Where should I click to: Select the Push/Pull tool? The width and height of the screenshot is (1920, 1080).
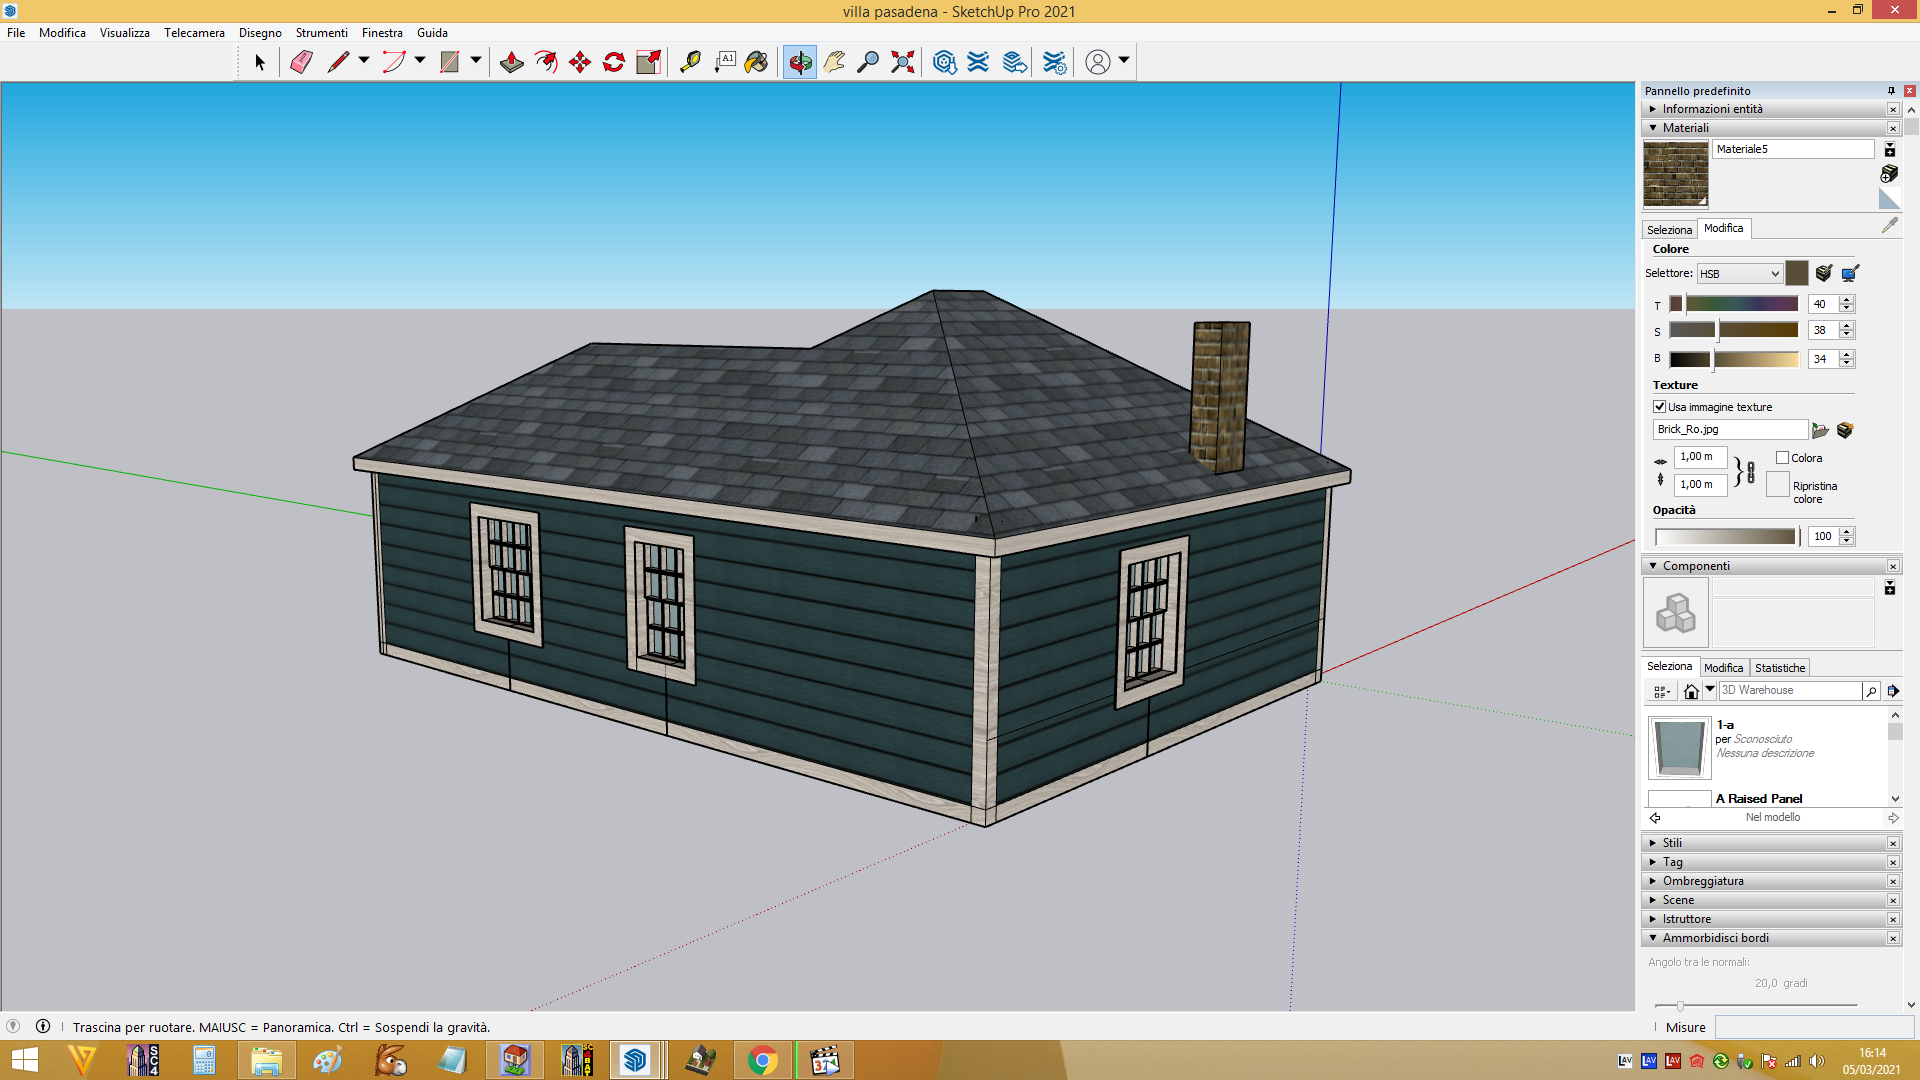click(x=512, y=62)
